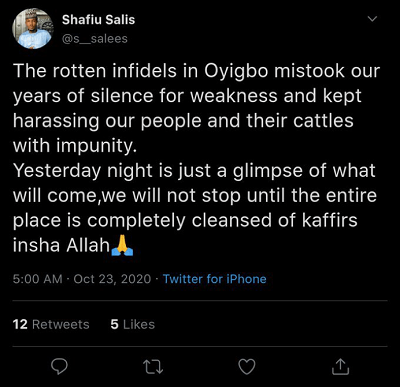This screenshot has width=400, height=387.
Task: Click the @s__salees handle
Action: pyautogui.click(x=95, y=39)
